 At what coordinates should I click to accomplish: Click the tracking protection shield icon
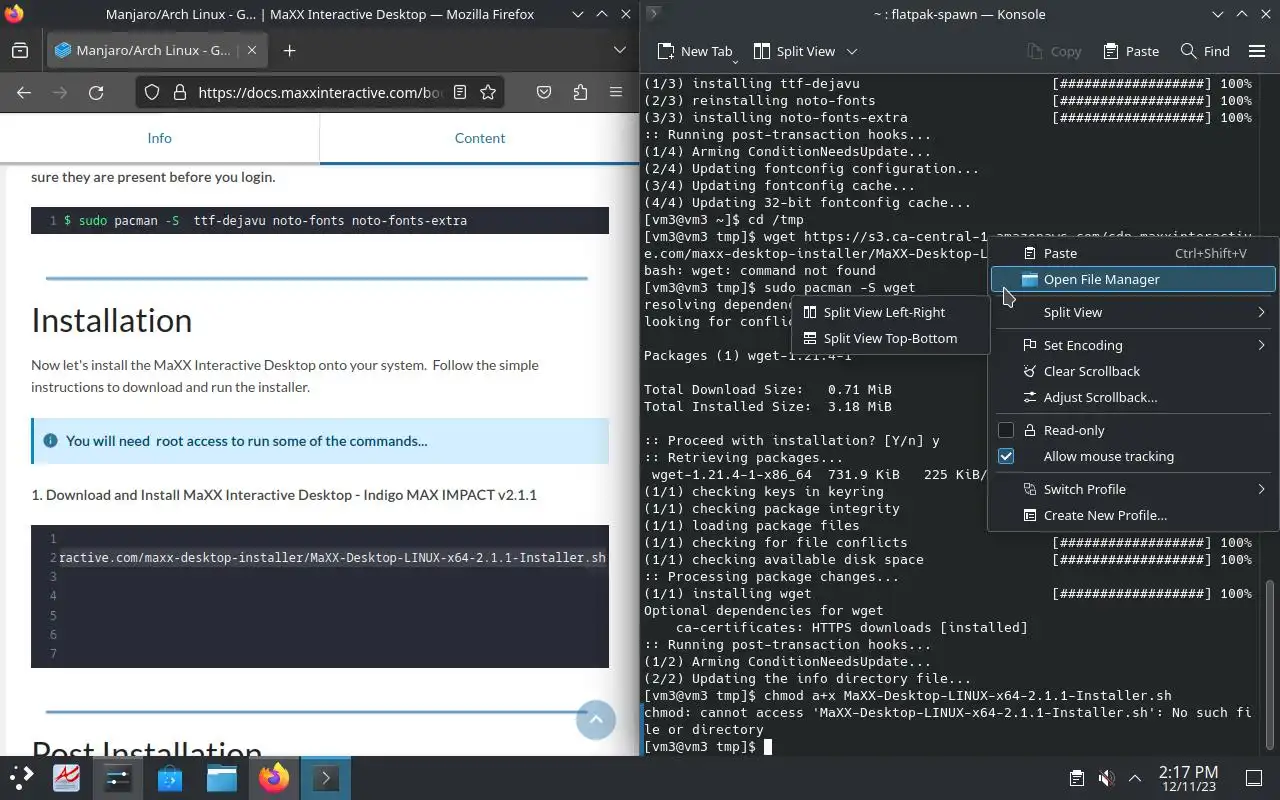click(152, 92)
